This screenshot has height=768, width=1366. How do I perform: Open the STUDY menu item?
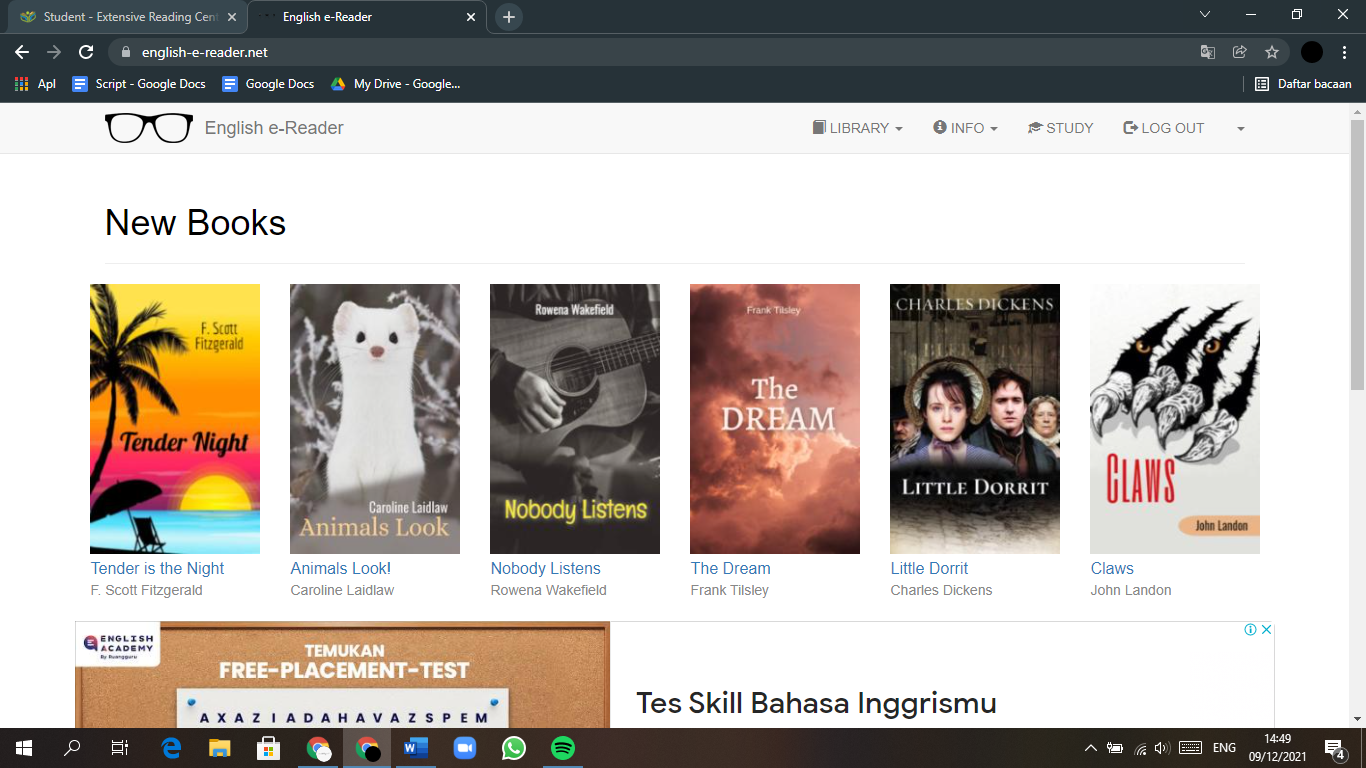(x=1061, y=128)
